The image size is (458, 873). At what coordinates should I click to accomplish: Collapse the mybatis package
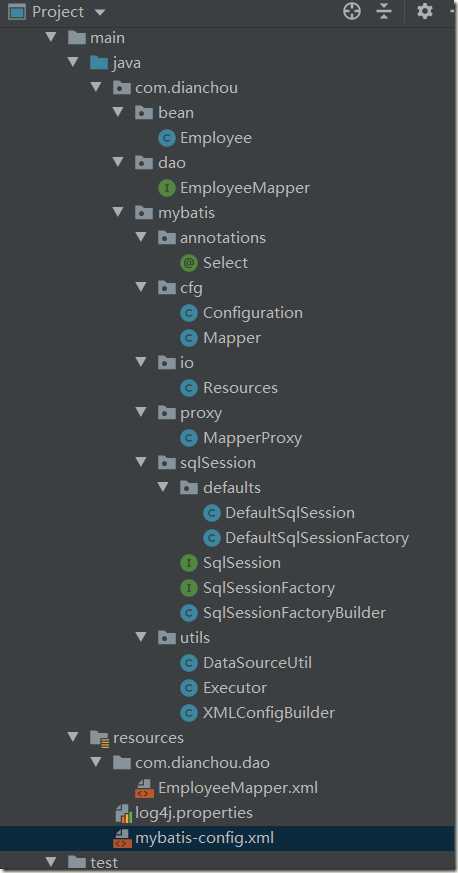point(118,212)
